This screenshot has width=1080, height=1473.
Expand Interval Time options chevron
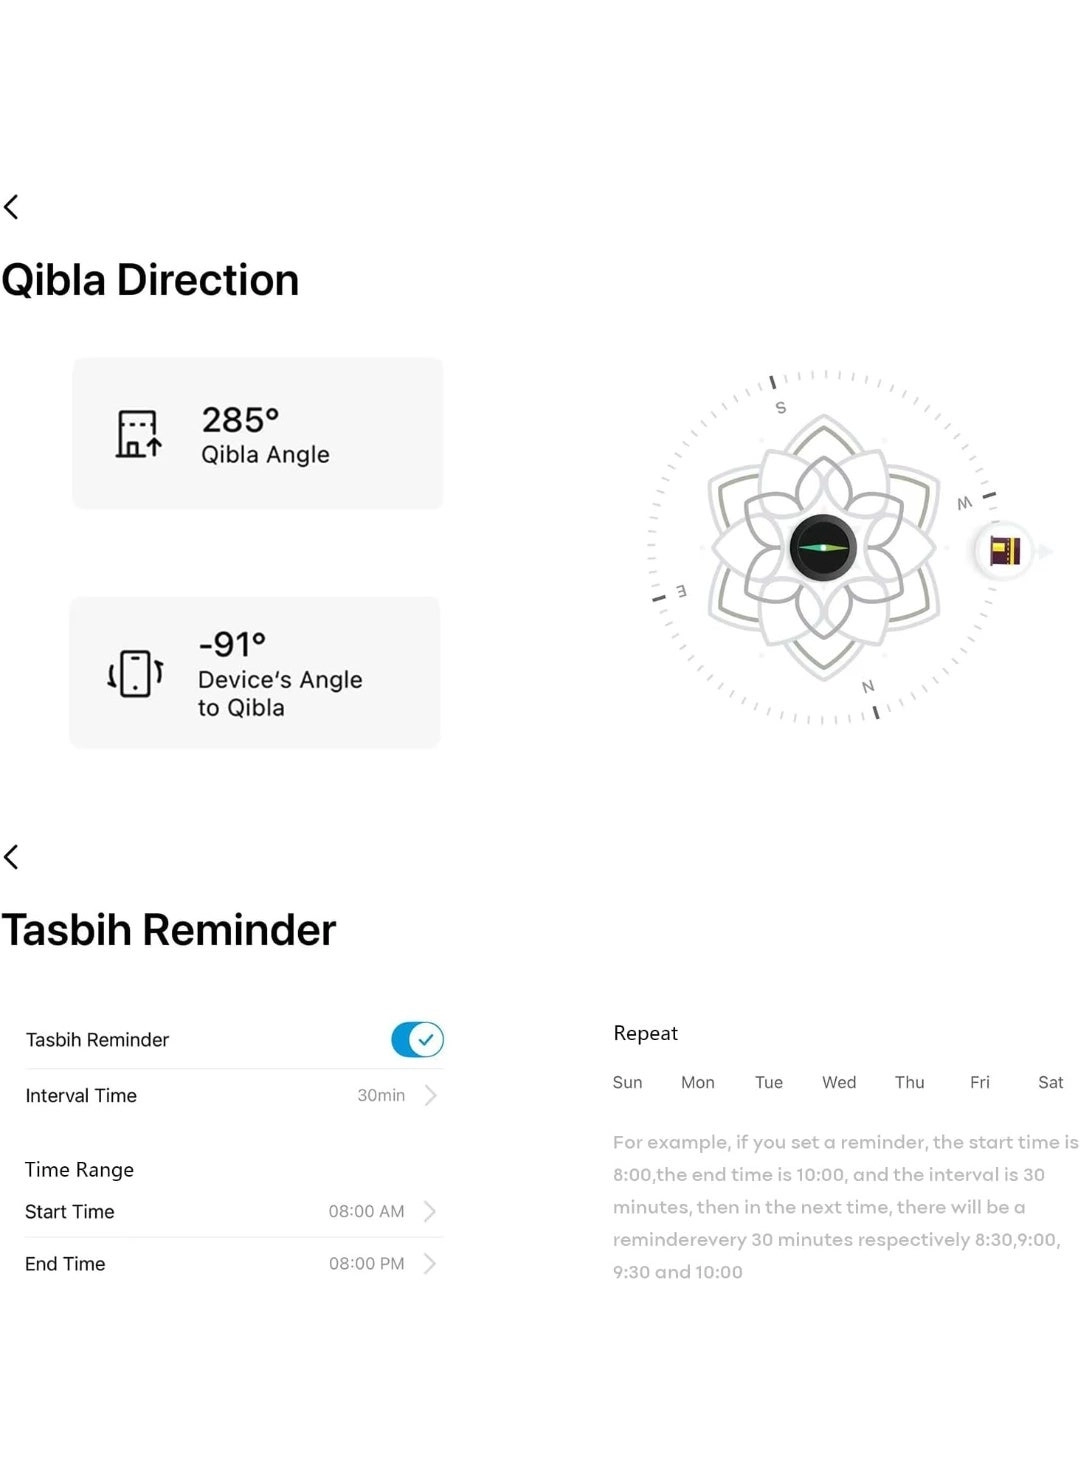pyautogui.click(x=431, y=1095)
